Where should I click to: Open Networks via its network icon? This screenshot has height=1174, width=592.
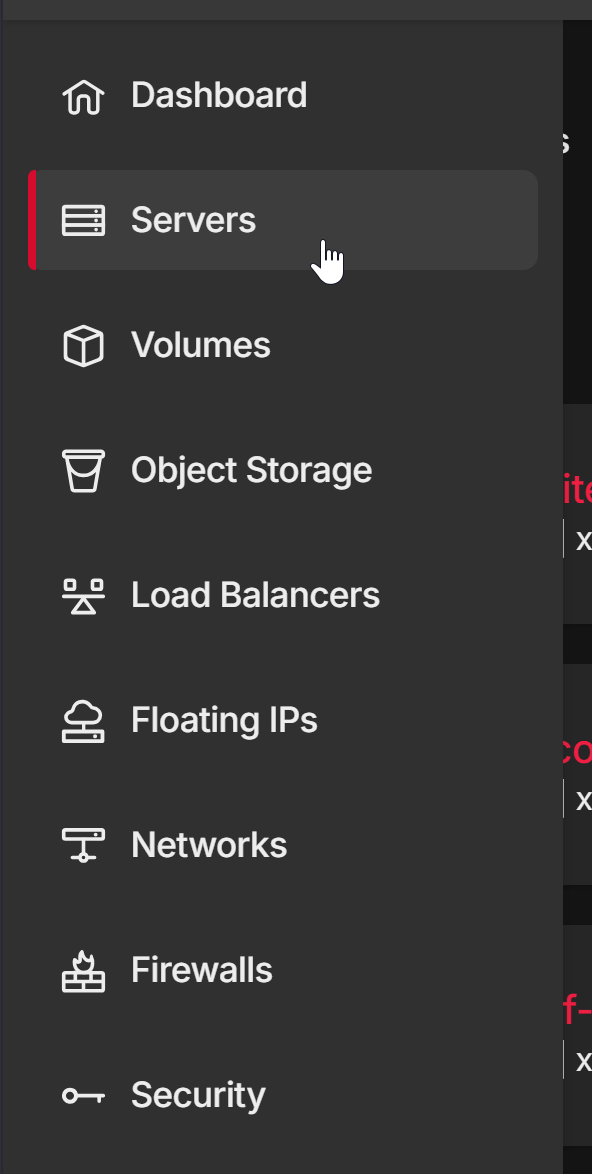coord(83,845)
